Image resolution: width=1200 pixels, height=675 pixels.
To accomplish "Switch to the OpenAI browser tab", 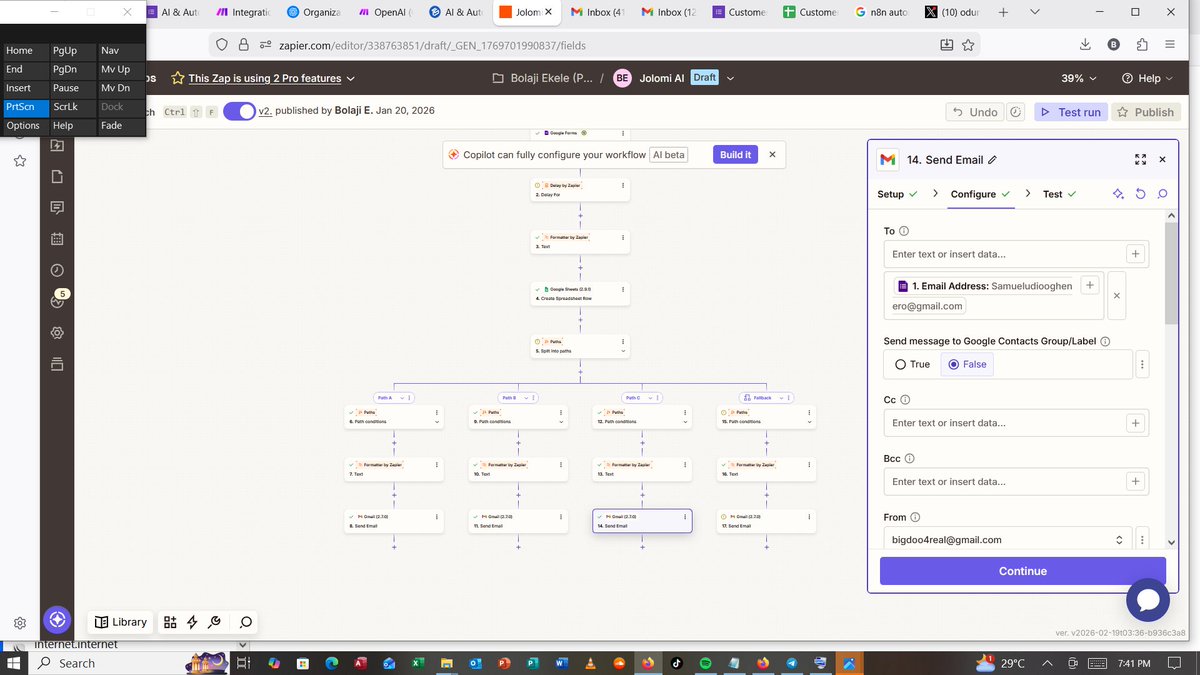I will (x=386, y=12).
